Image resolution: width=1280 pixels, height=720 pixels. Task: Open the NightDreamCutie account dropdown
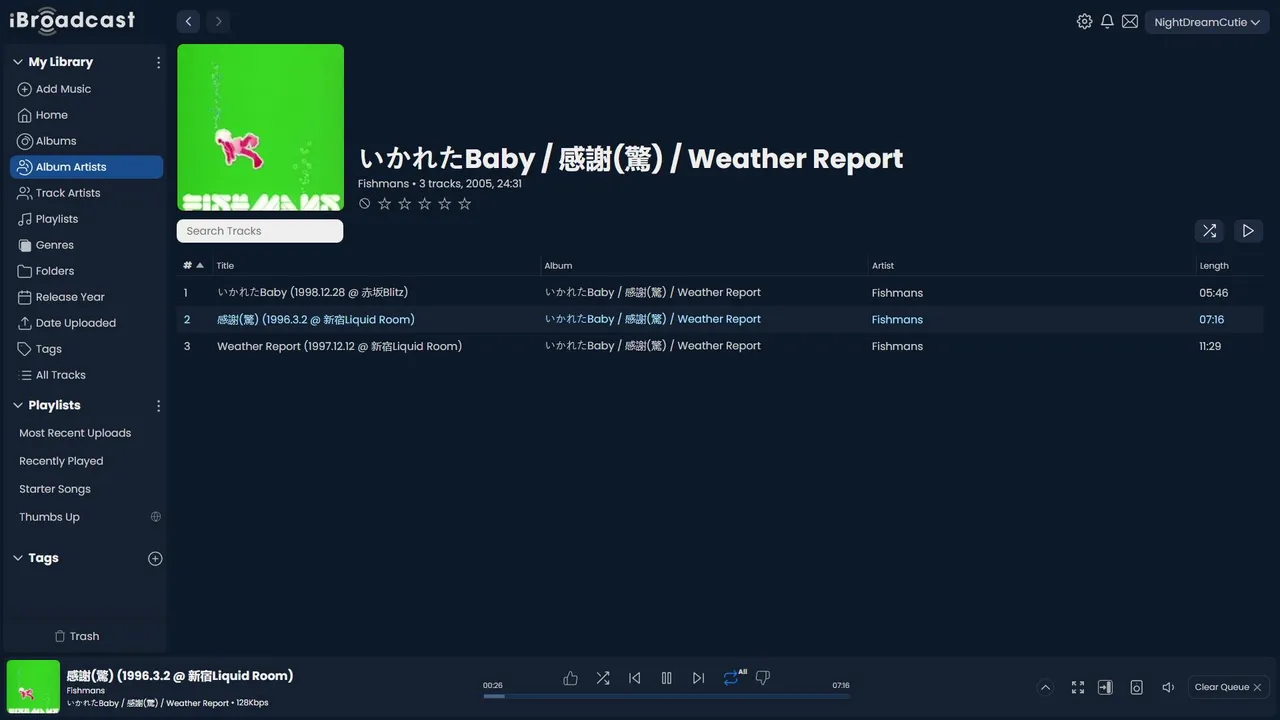[1207, 22]
